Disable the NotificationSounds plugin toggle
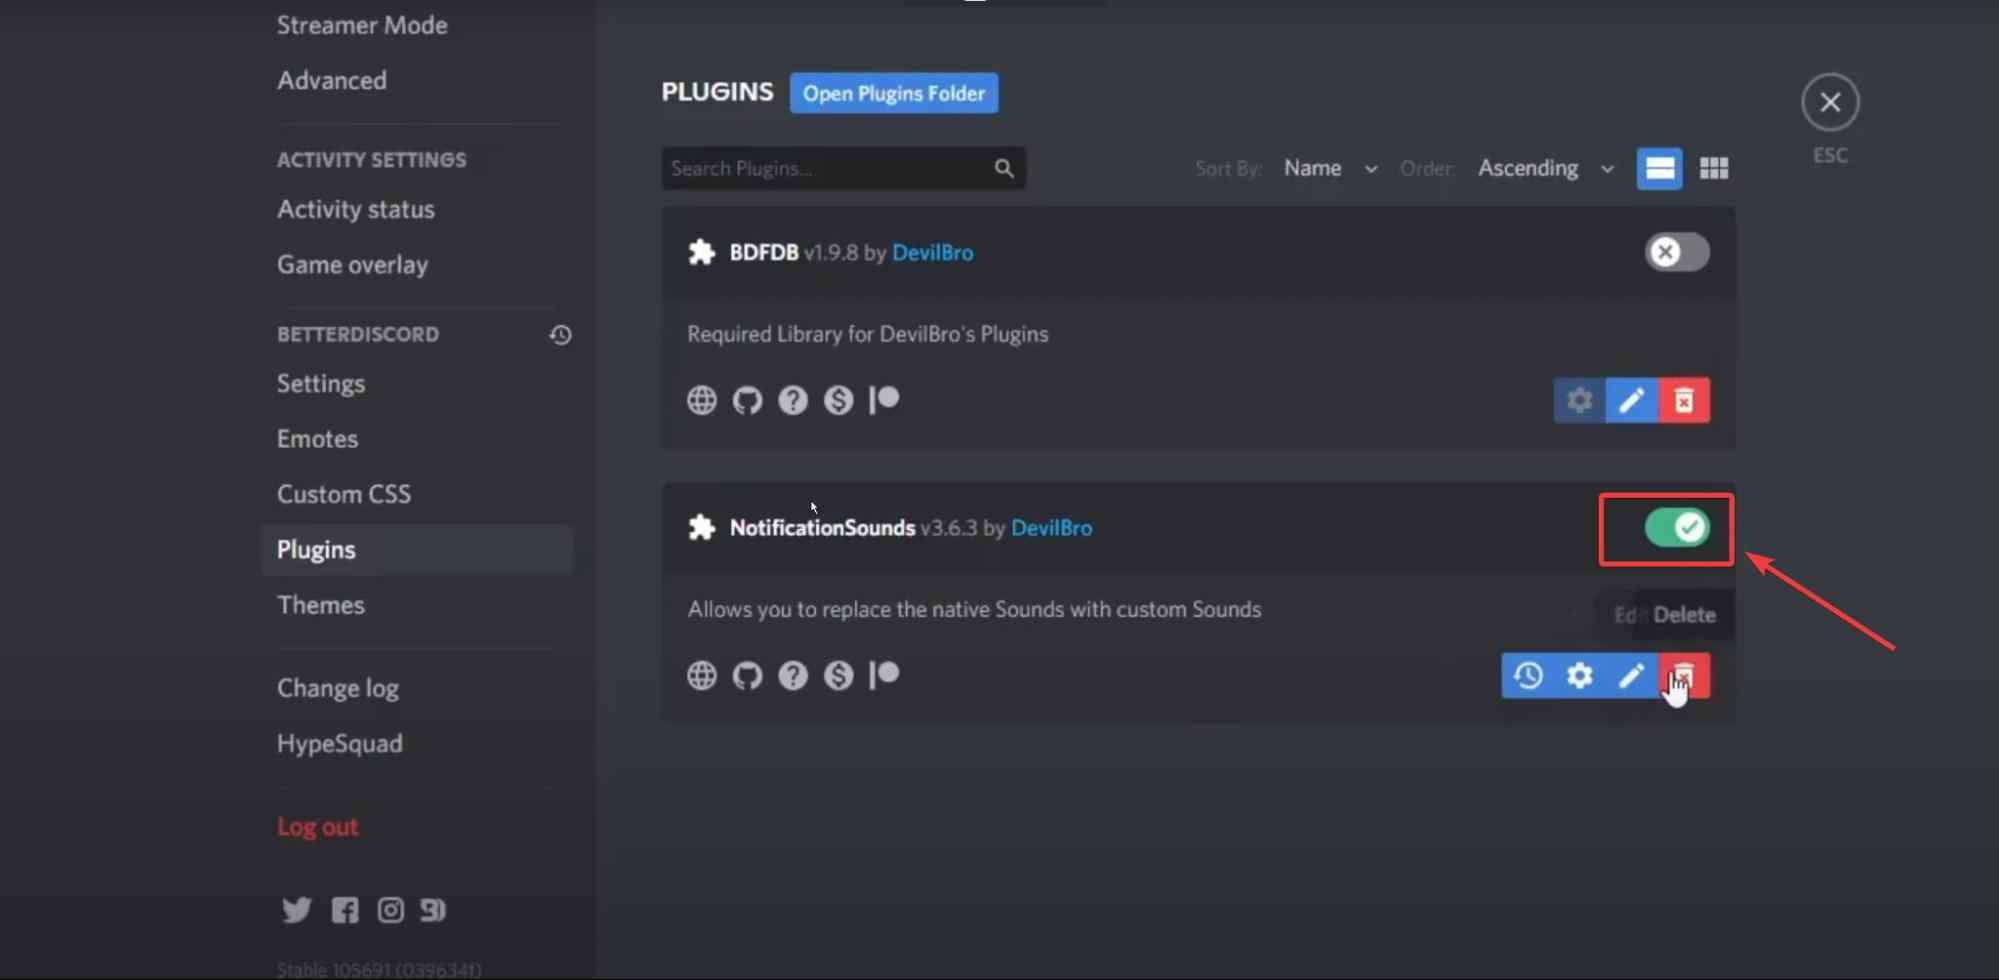 [x=1677, y=527]
